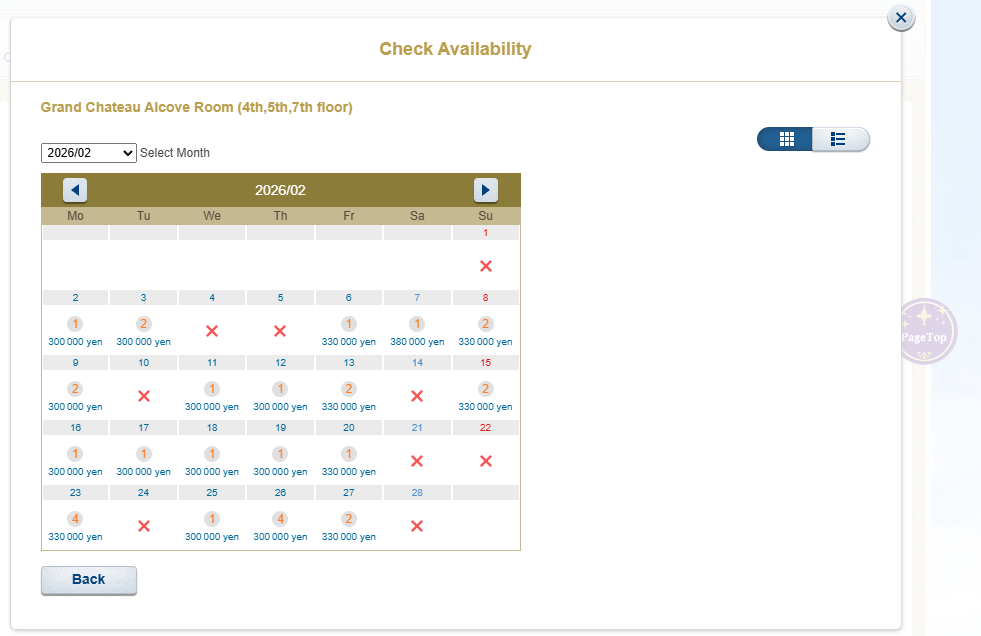Click the unavailable X on February 4
The image size is (981, 636).
[212, 331]
